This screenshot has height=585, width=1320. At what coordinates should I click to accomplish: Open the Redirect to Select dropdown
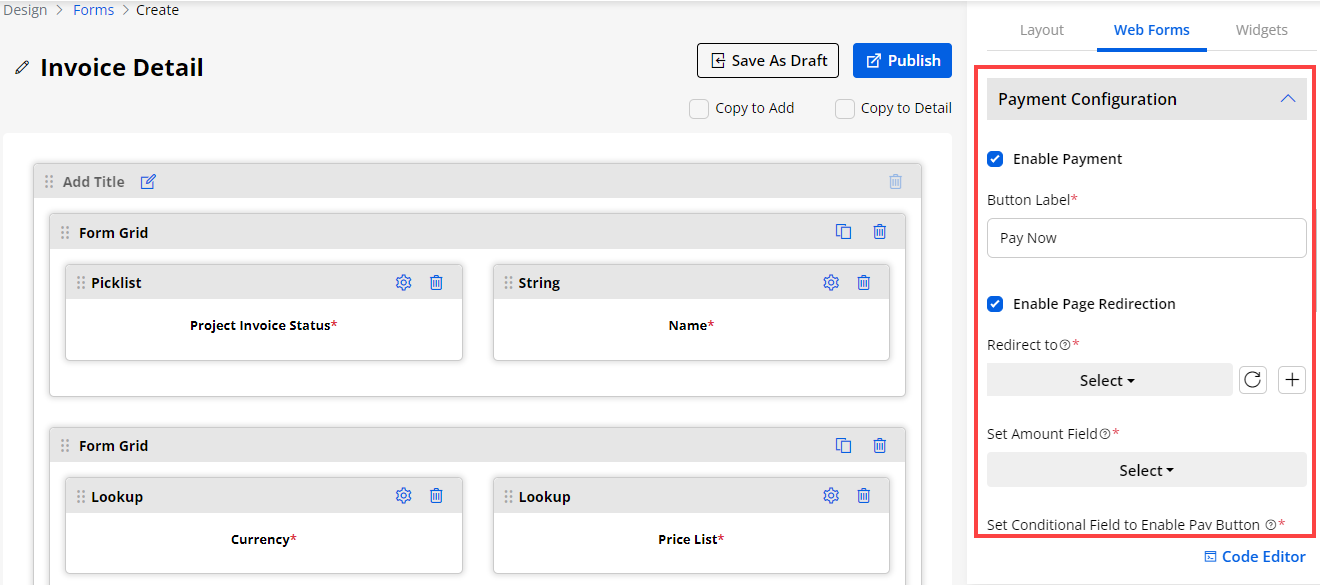tap(1108, 380)
